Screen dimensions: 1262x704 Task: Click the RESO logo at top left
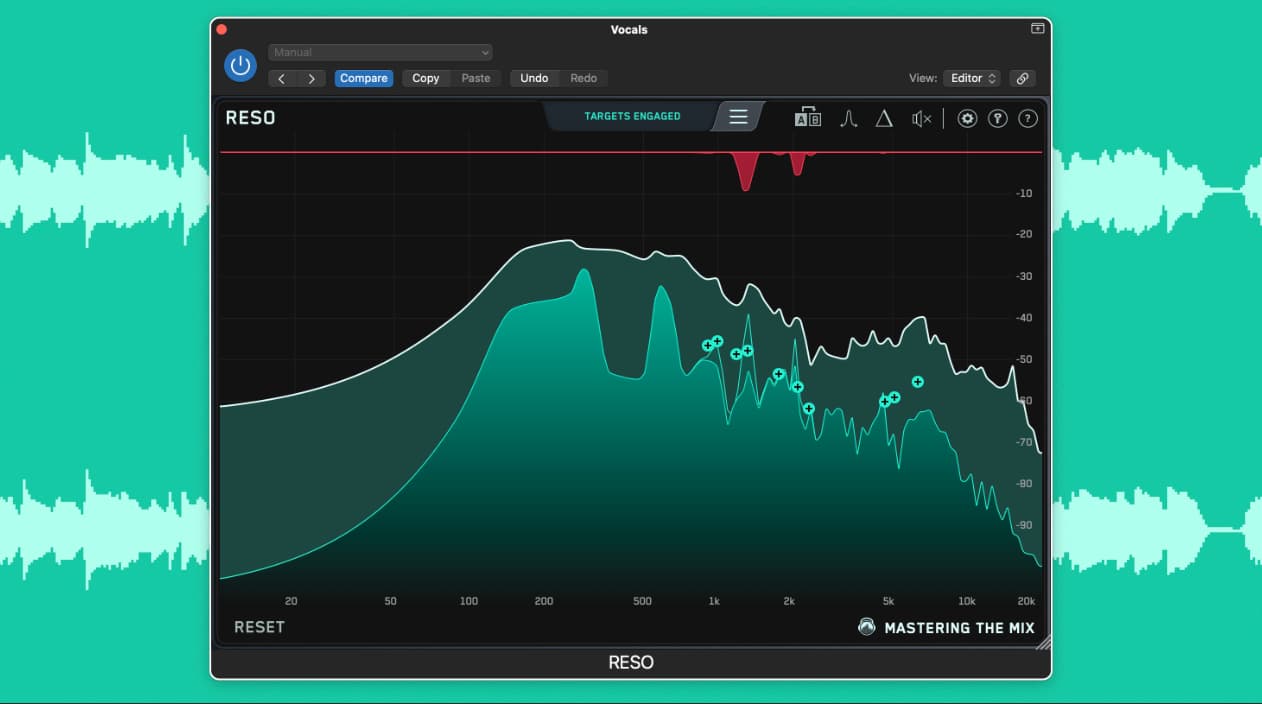pyautogui.click(x=250, y=117)
